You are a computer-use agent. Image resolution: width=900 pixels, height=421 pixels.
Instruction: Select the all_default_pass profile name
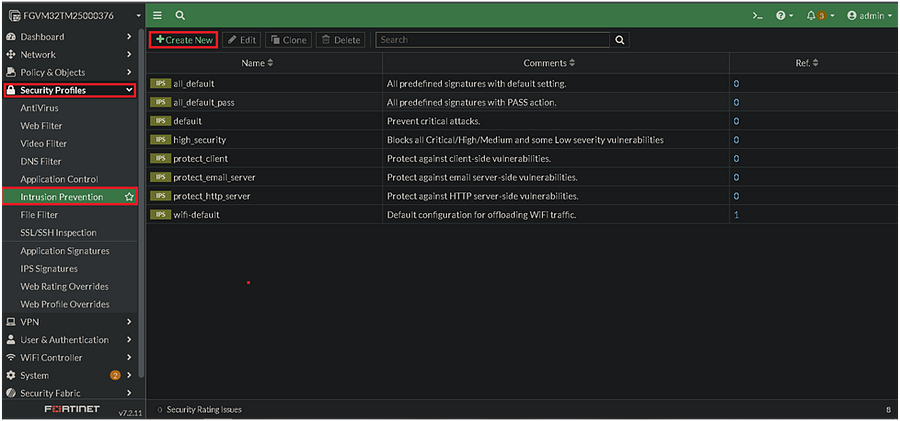coord(203,103)
